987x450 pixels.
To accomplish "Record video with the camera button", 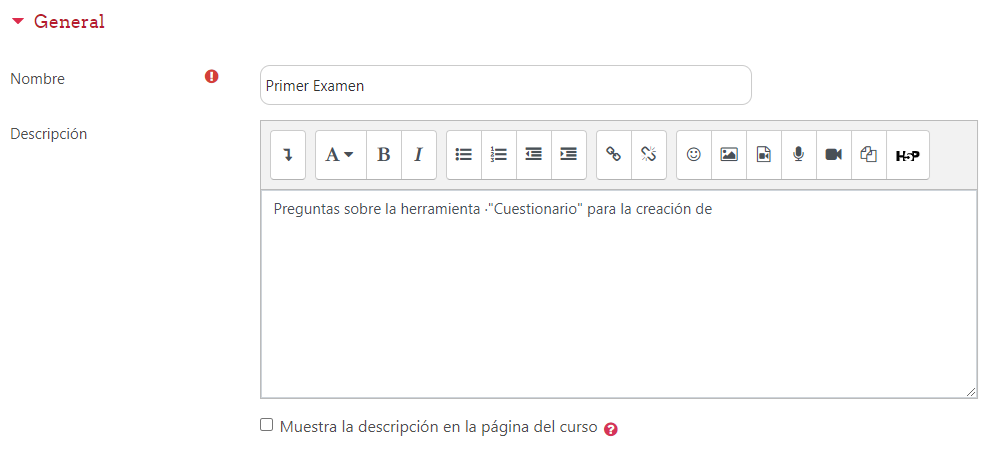I will [x=834, y=155].
